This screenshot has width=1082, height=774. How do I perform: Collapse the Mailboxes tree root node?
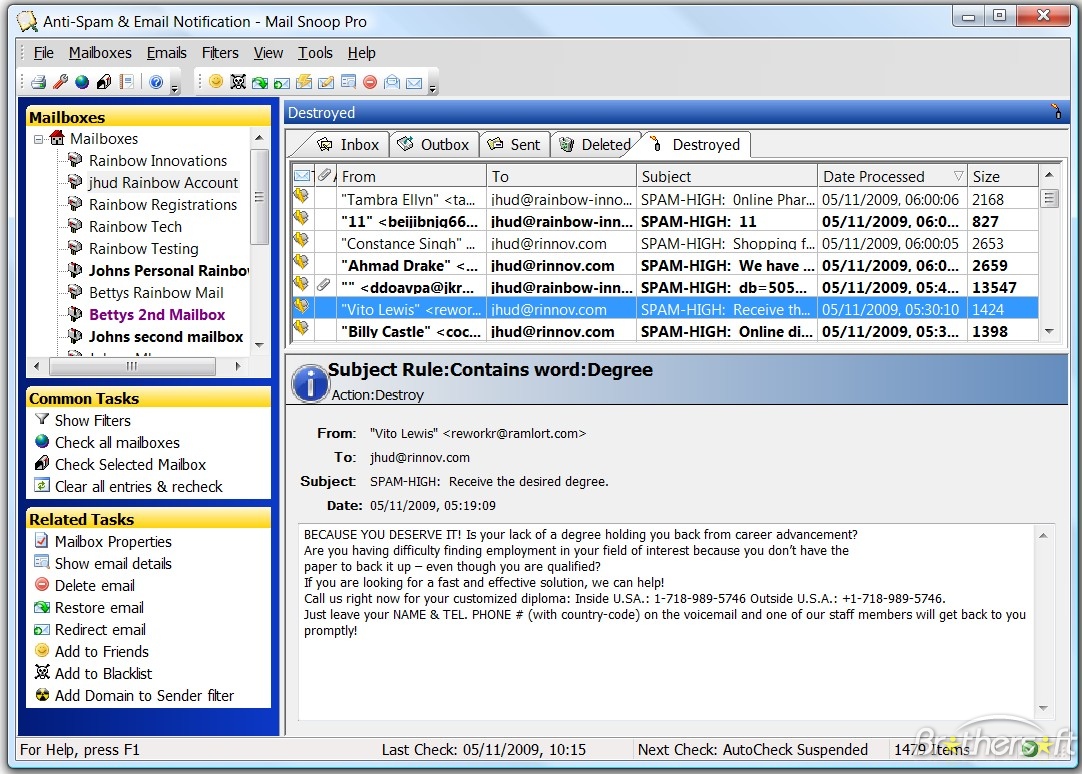point(39,139)
